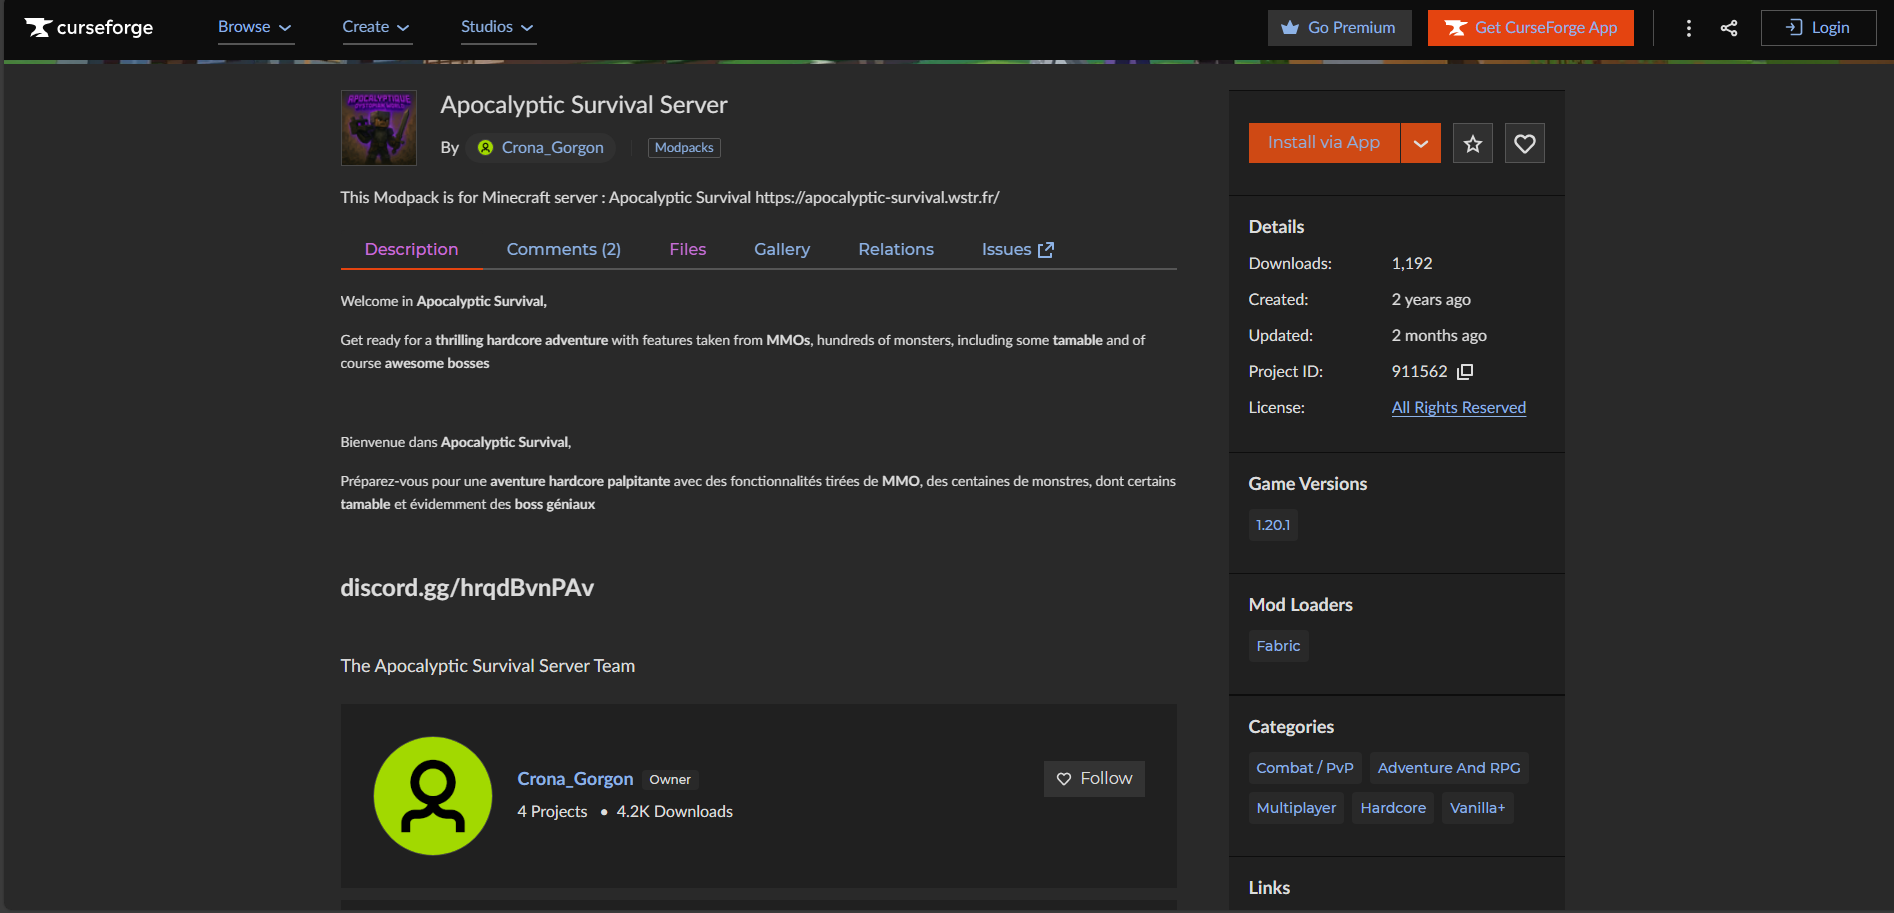
Task: Click the external link icon beside Issues
Action: (x=1046, y=248)
